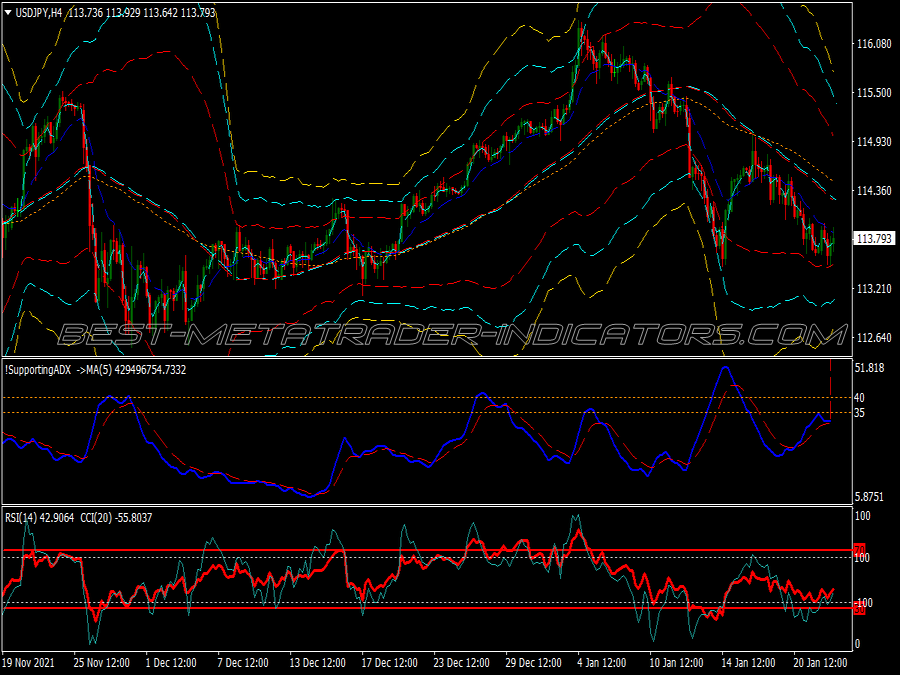Click the 115.500 price scale value
This screenshot has height=675, width=900.
pos(874,92)
